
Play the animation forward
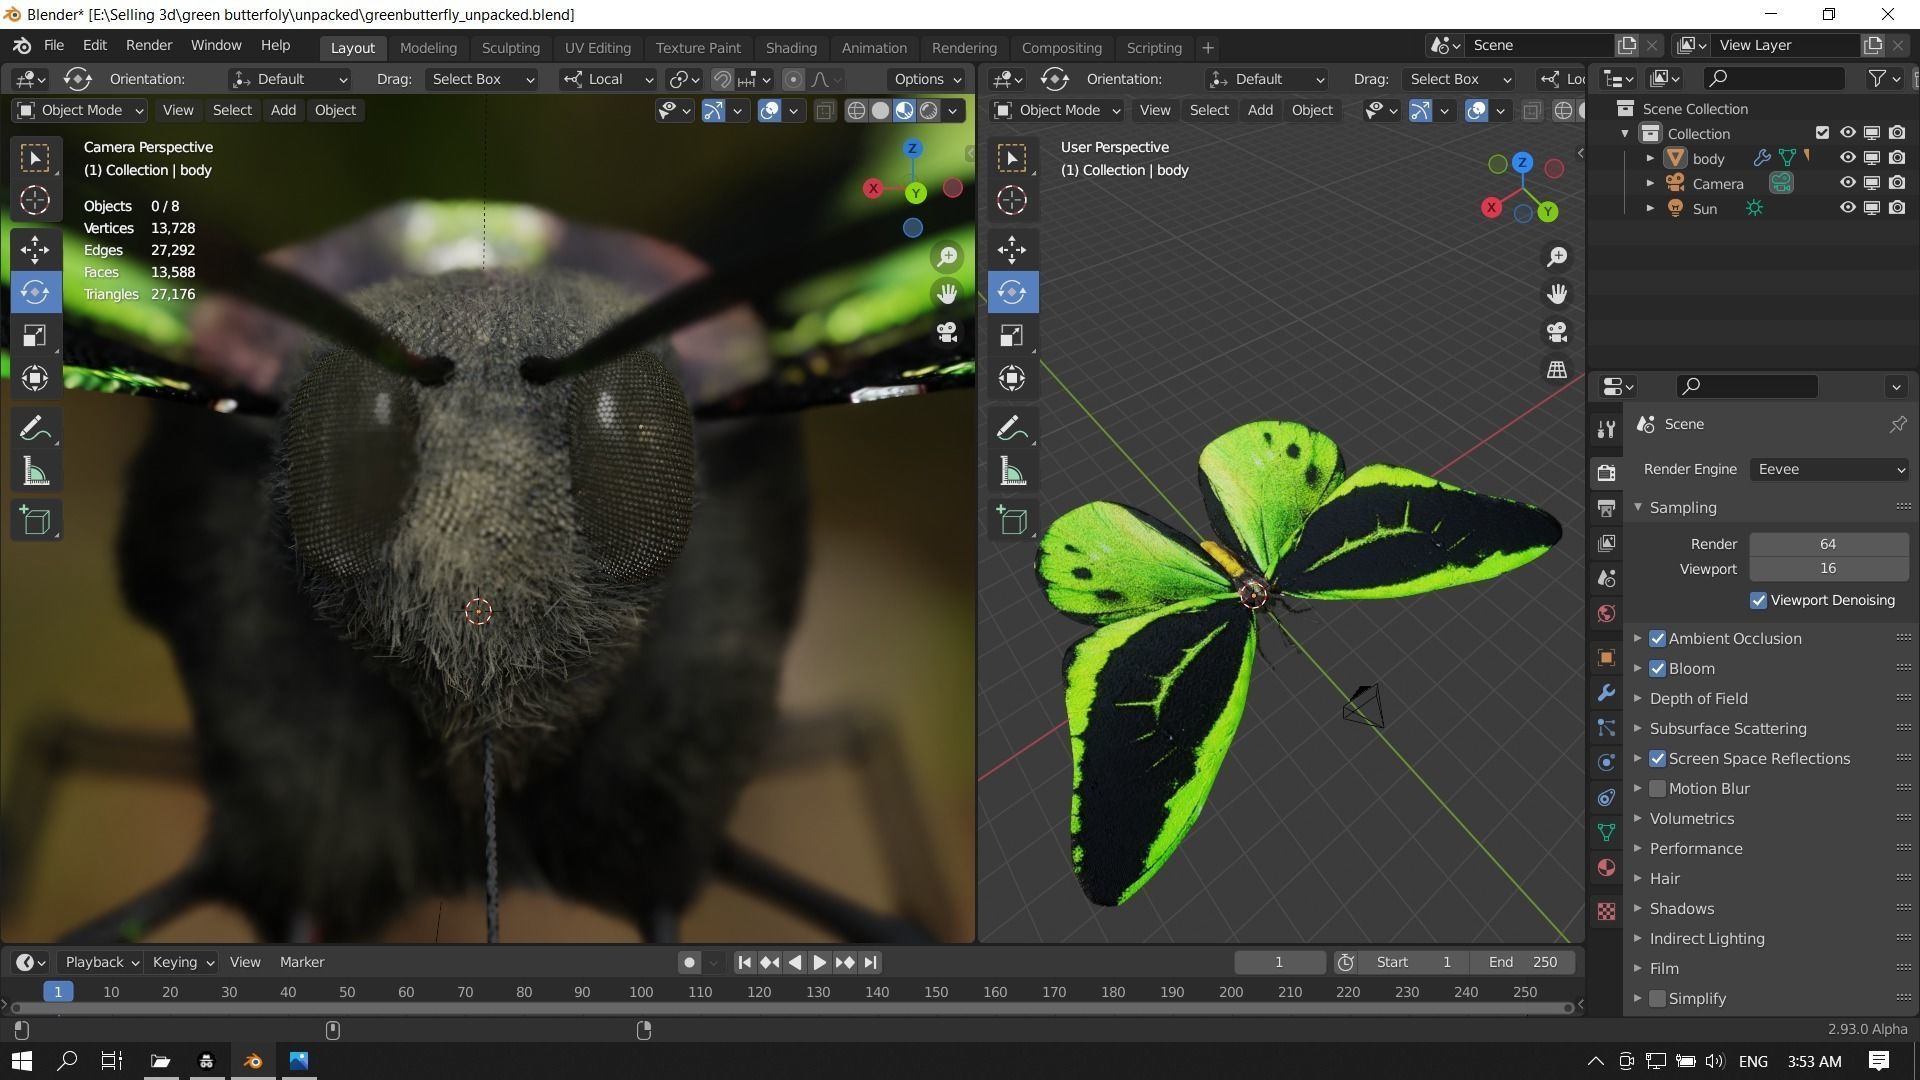(819, 962)
